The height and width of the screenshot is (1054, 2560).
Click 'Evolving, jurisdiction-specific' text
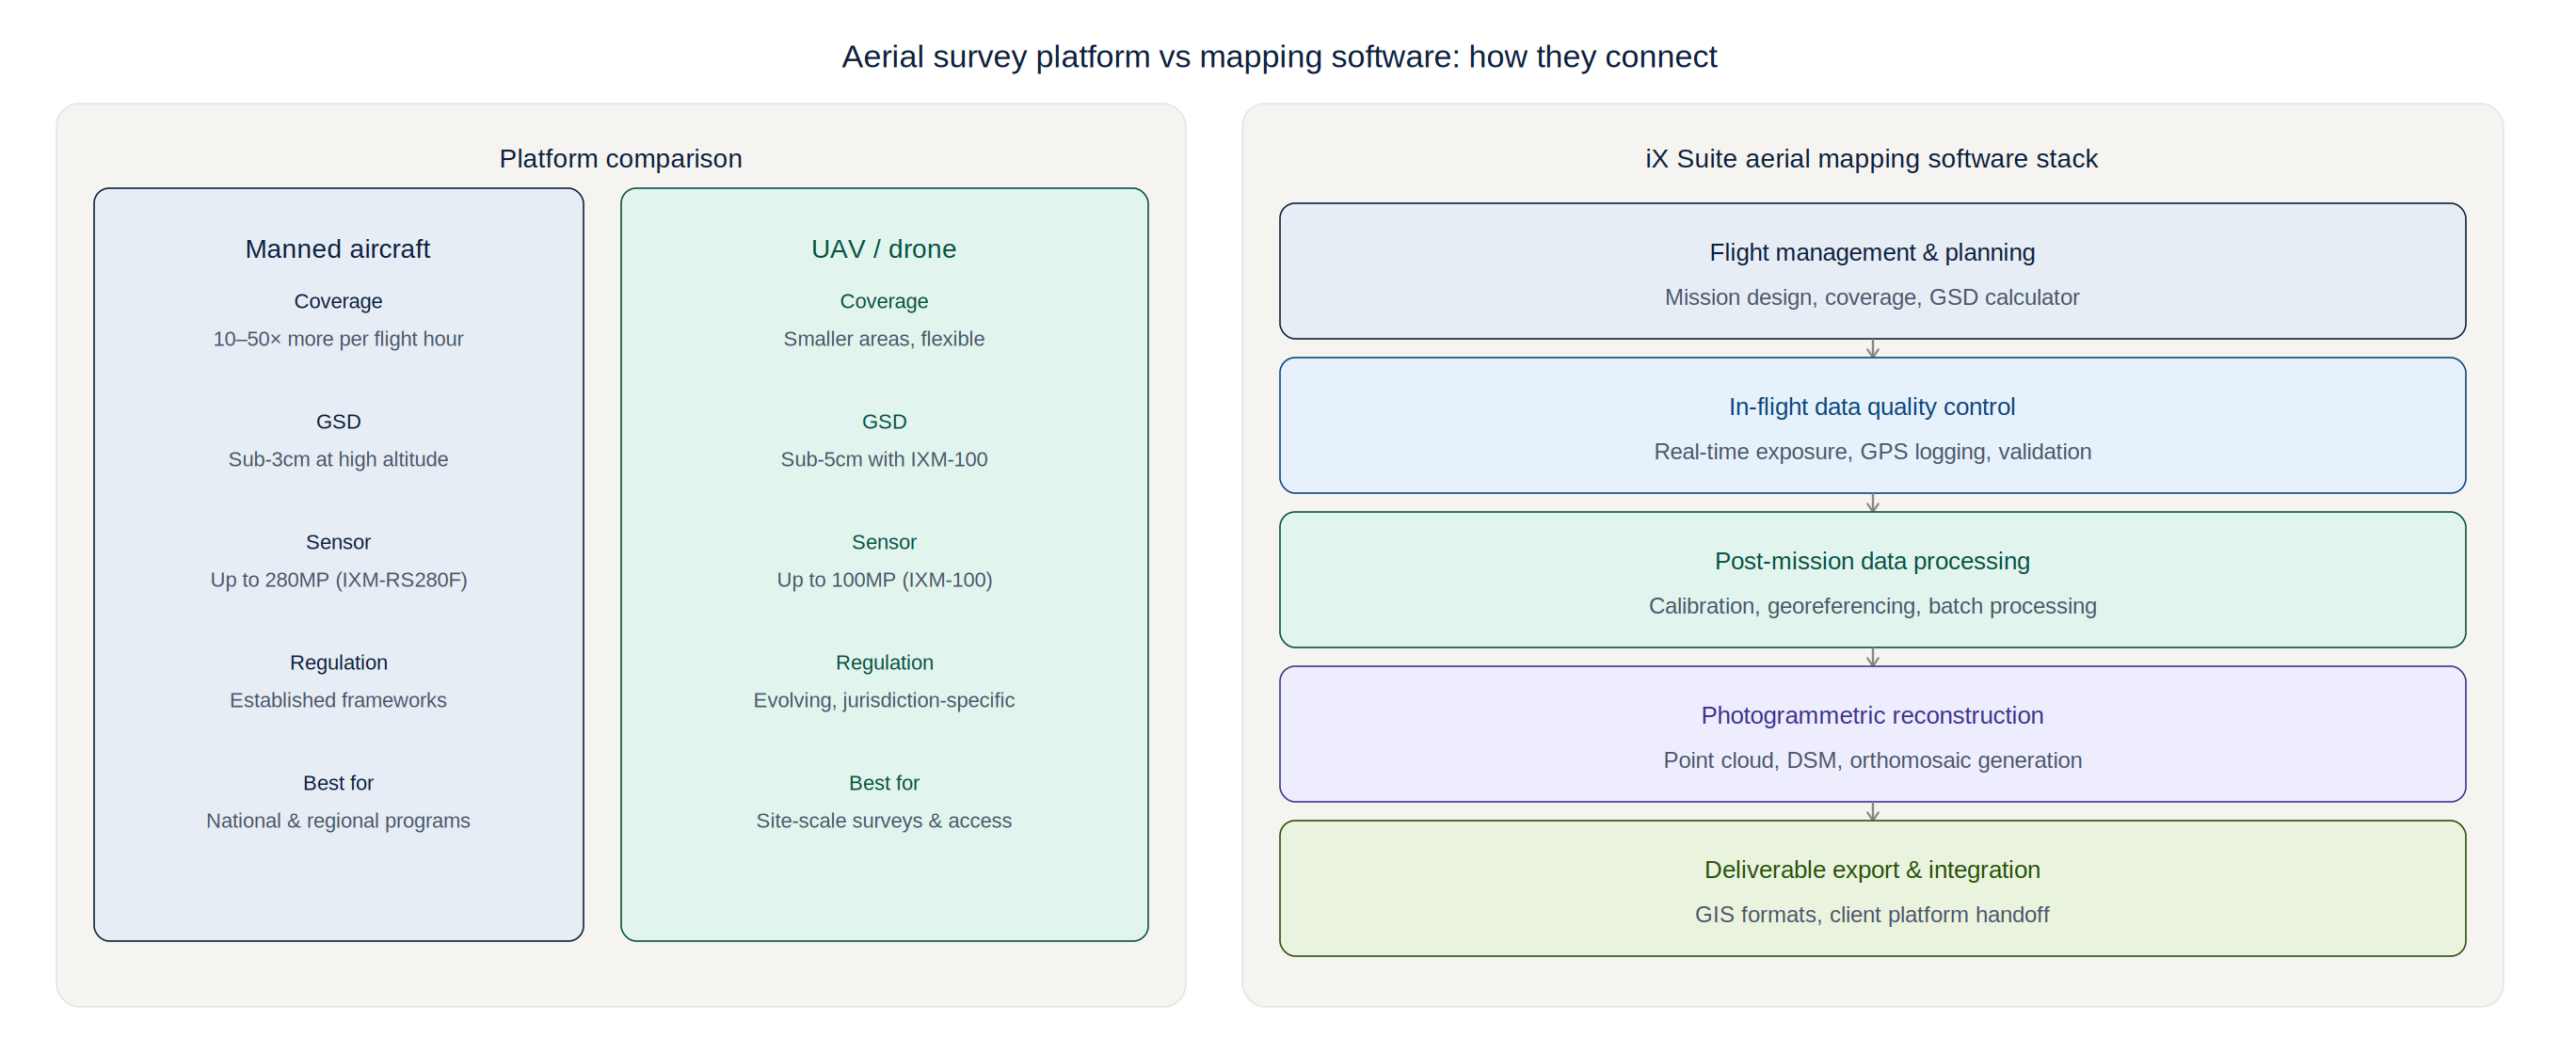coord(883,700)
